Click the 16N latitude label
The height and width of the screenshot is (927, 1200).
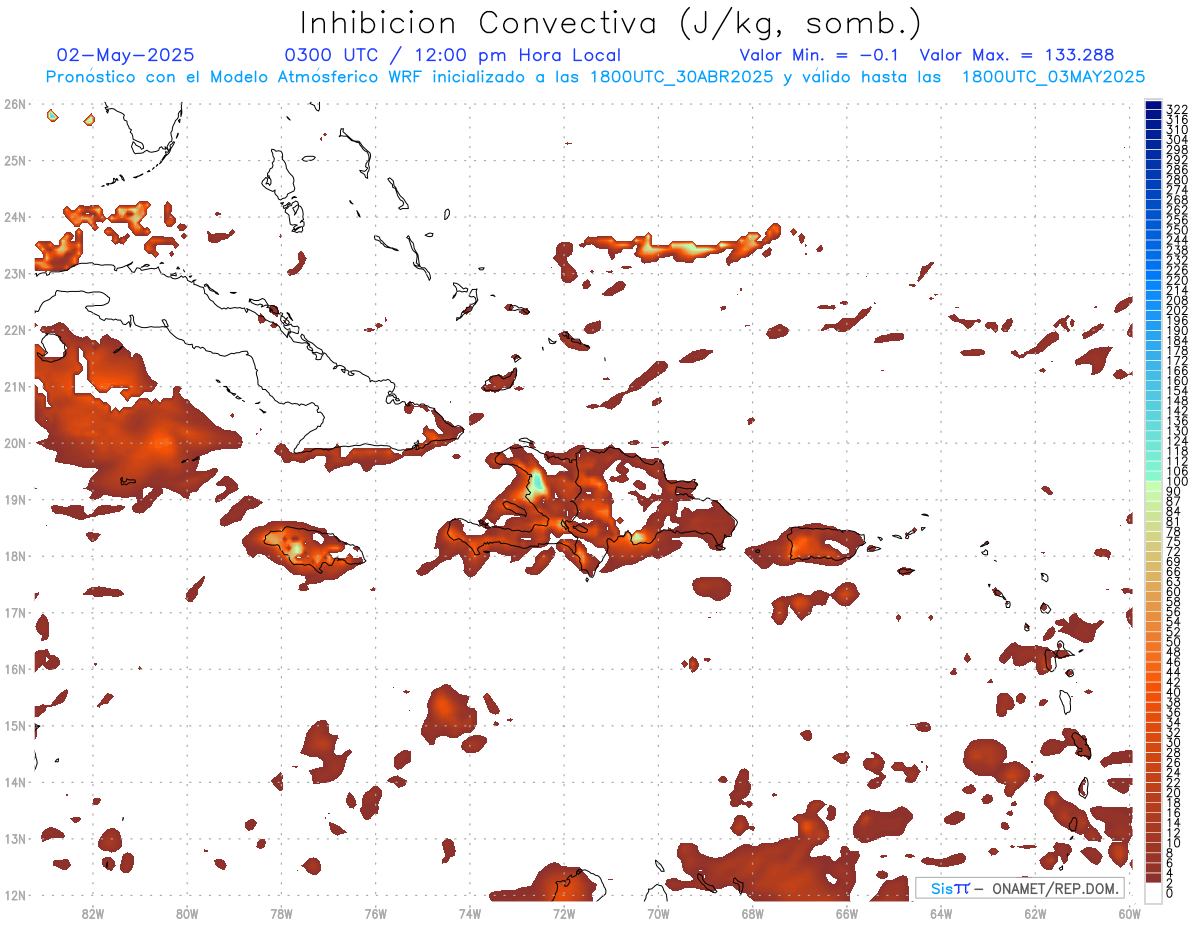(x=14, y=669)
